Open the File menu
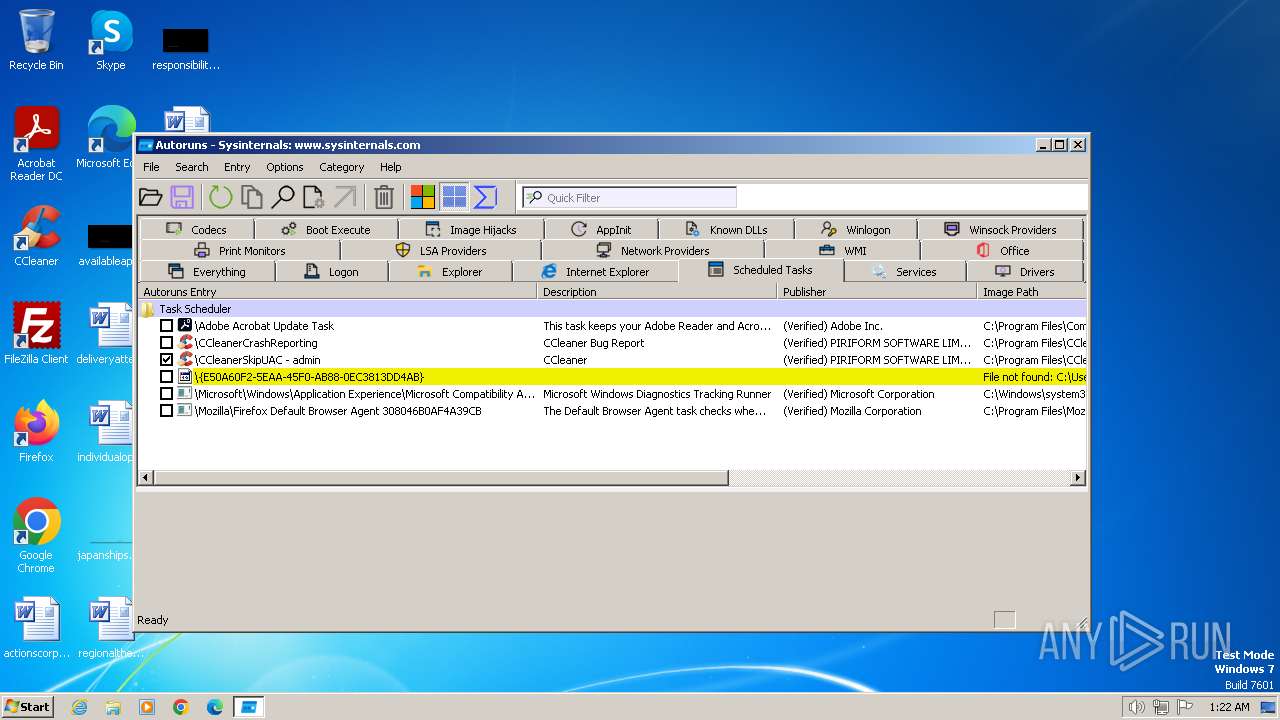 pos(151,167)
